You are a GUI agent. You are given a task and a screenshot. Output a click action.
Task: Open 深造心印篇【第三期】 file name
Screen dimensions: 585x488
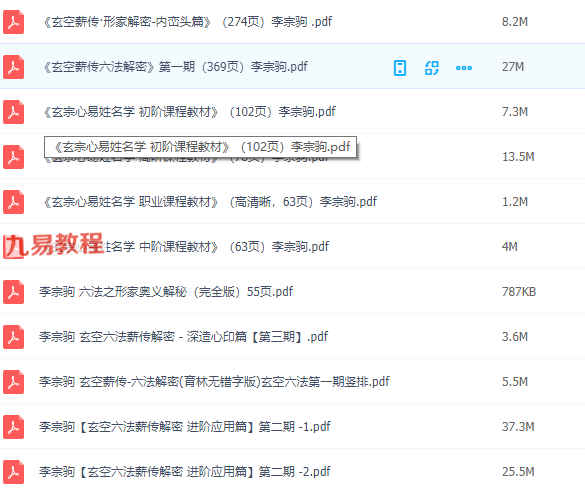coord(184,337)
